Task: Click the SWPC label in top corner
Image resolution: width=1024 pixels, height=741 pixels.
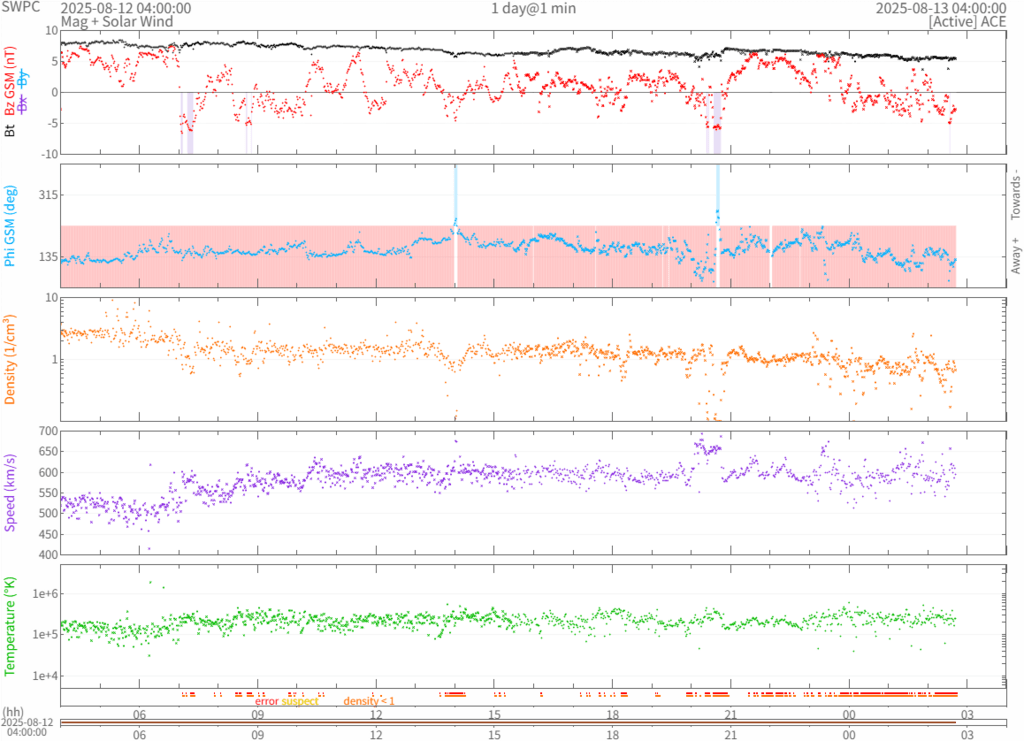Action: tap(20, 8)
